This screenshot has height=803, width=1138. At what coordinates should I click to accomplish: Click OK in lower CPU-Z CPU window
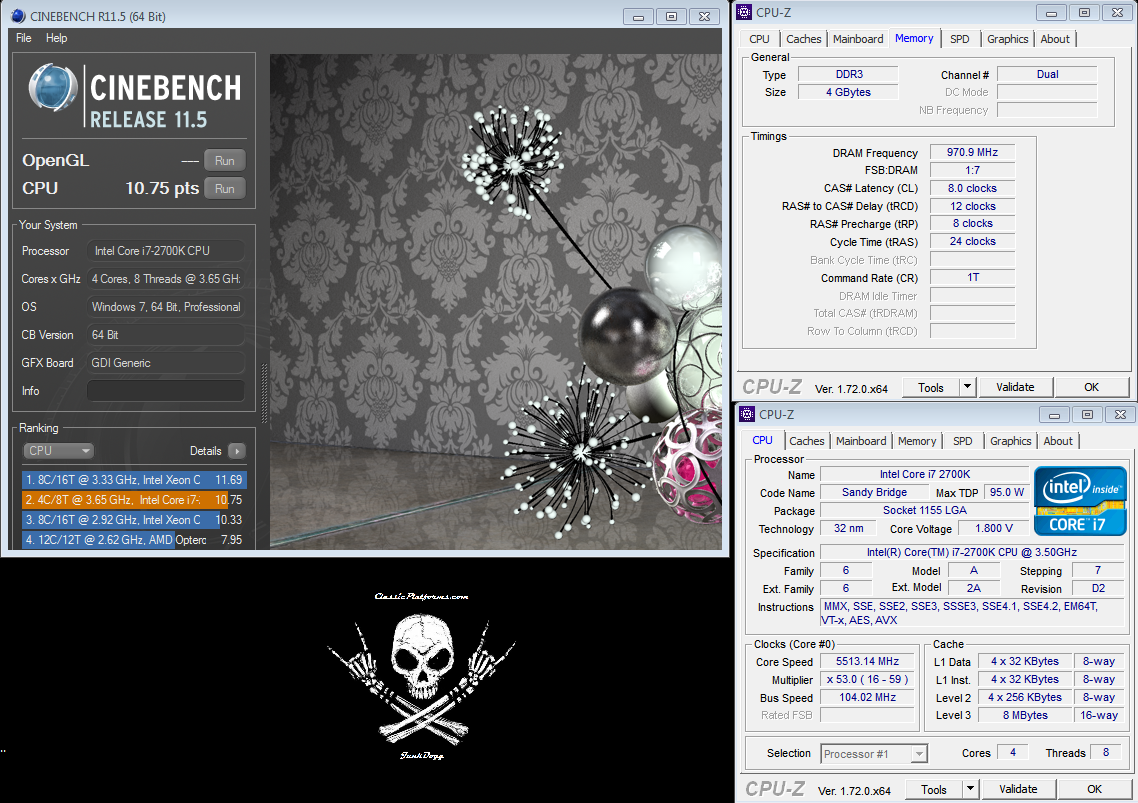coord(1094,789)
